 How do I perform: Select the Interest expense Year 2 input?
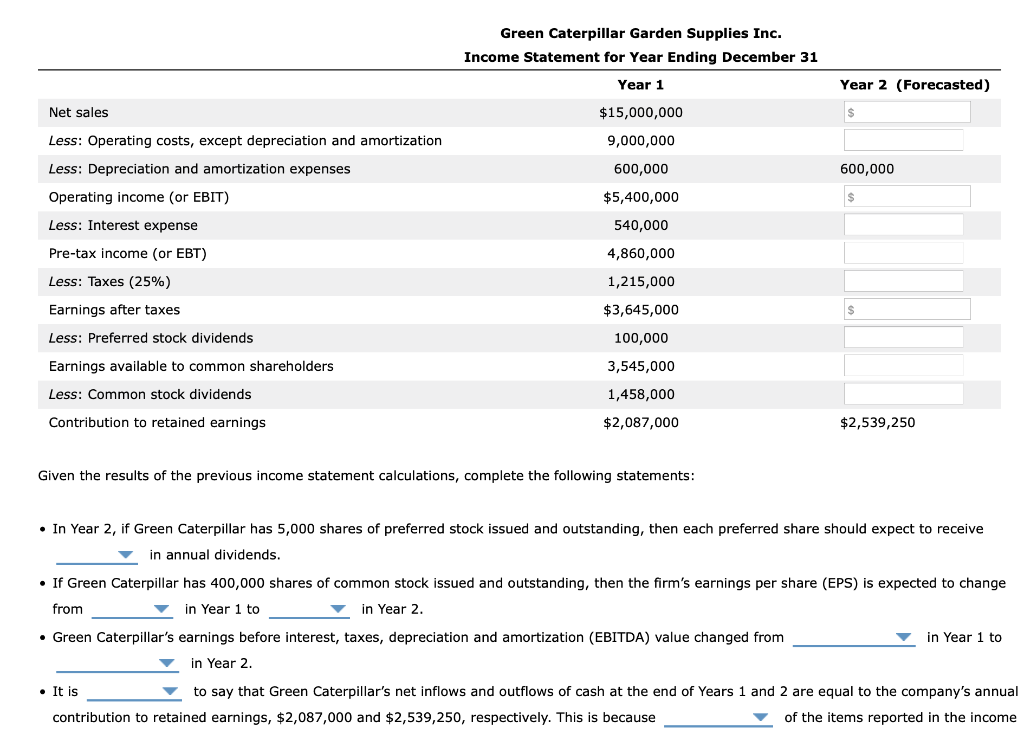903,224
